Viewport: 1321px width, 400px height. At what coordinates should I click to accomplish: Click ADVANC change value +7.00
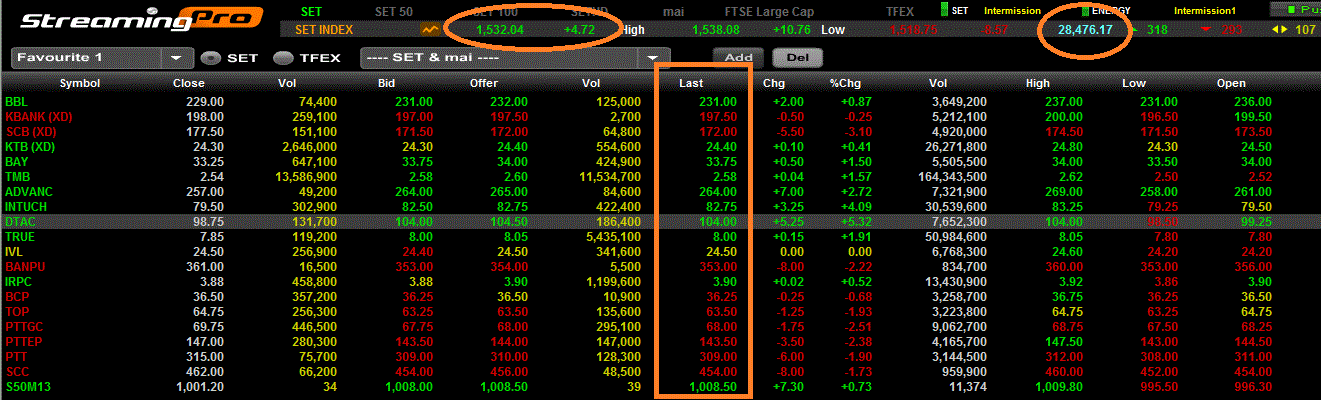click(787, 192)
